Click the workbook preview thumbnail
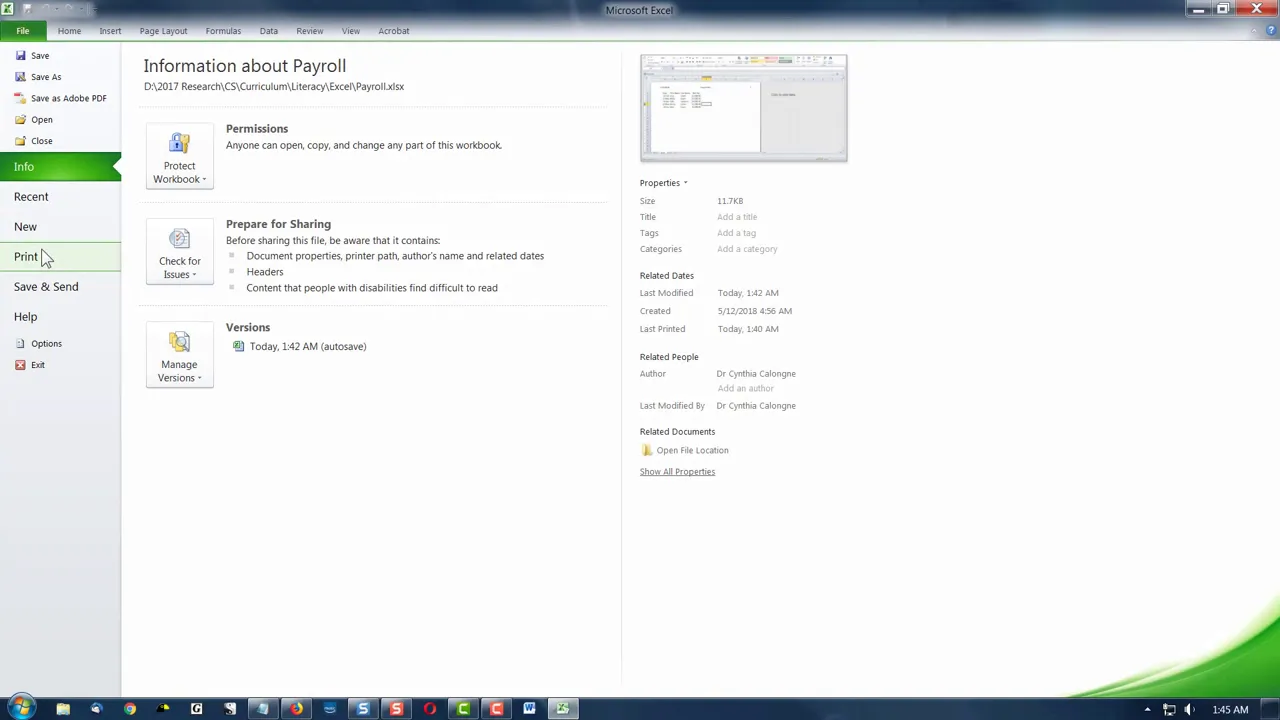Screen dimensions: 1280x720 tap(743, 108)
